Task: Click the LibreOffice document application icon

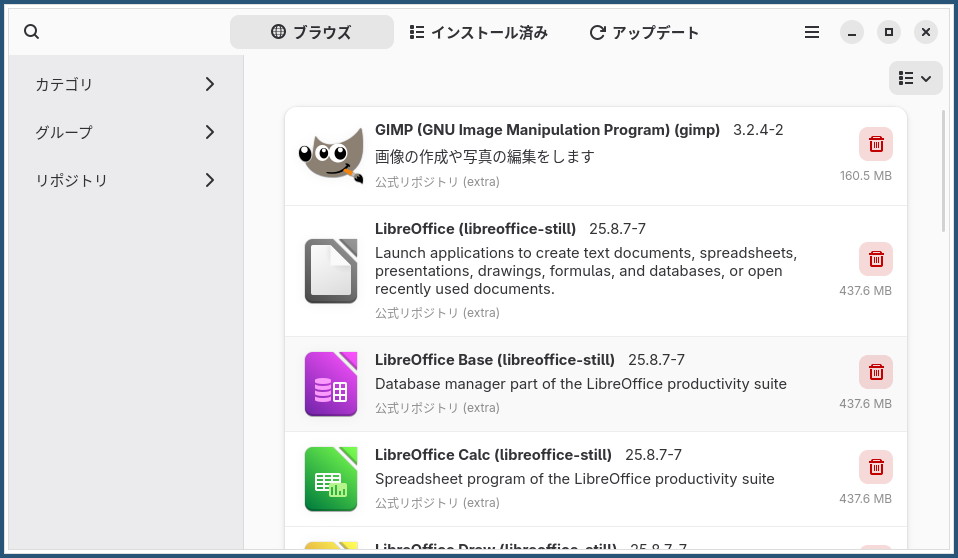Action: pyautogui.click(x=331, y=271)
